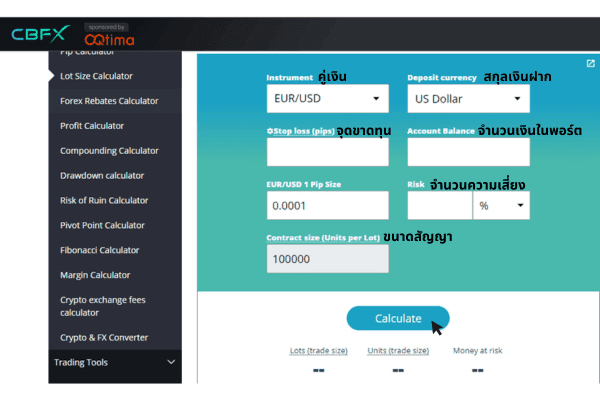Select Lot Size Calculator in sidebar

click(96, 76)
